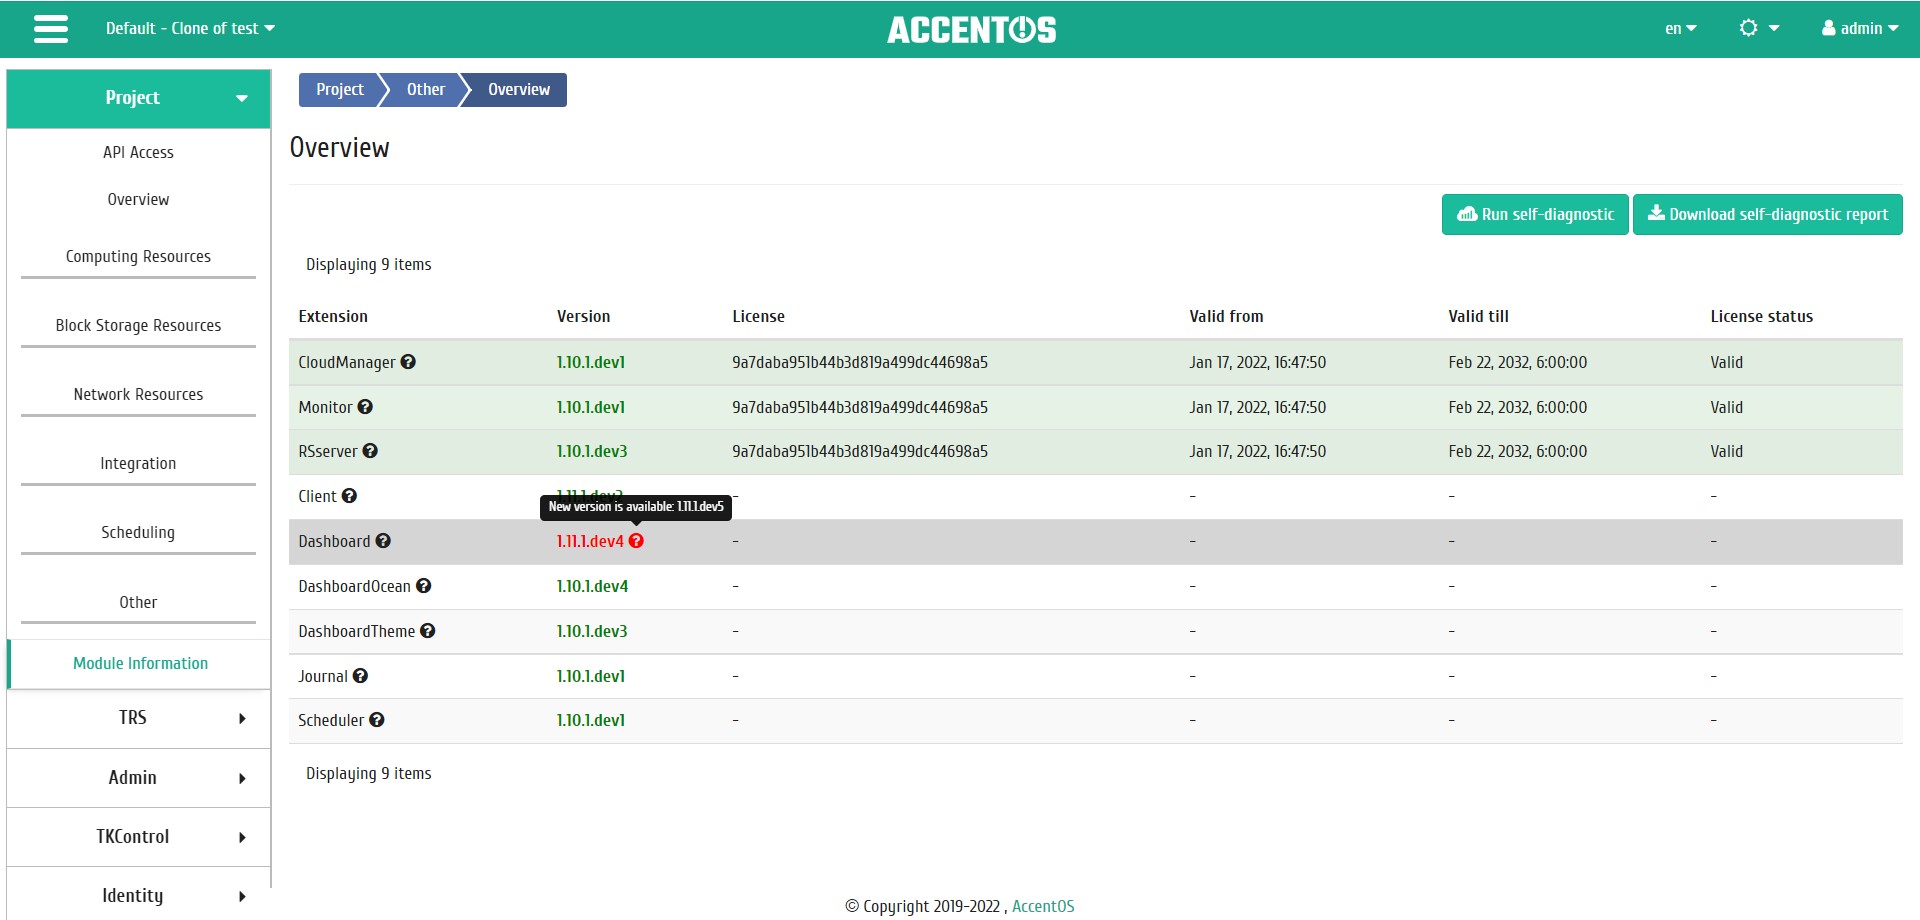1920x920 pixels.
Task: Click the help icon next to Scheduler
Action: 377,720
